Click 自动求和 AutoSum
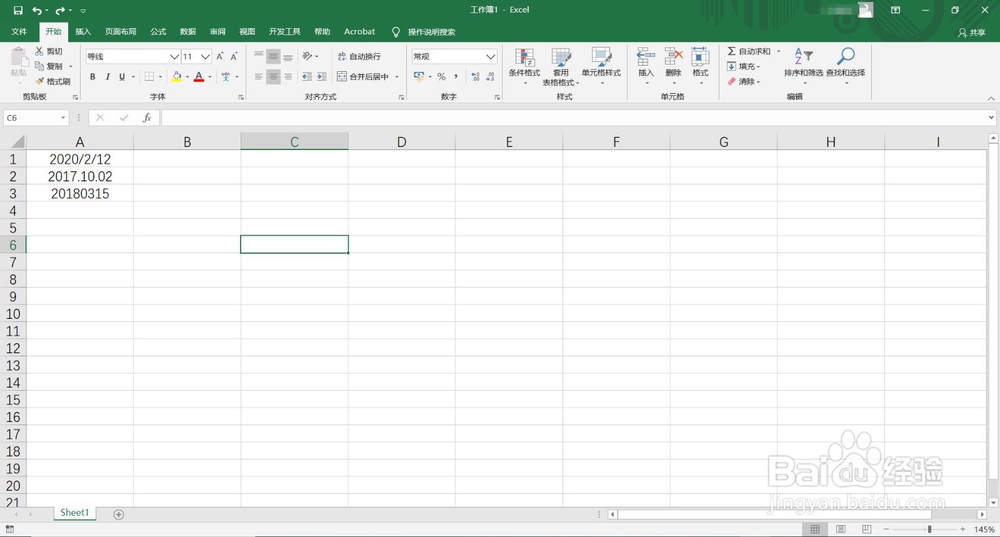This screenshot has width=1000, height=537. point(749,51)
